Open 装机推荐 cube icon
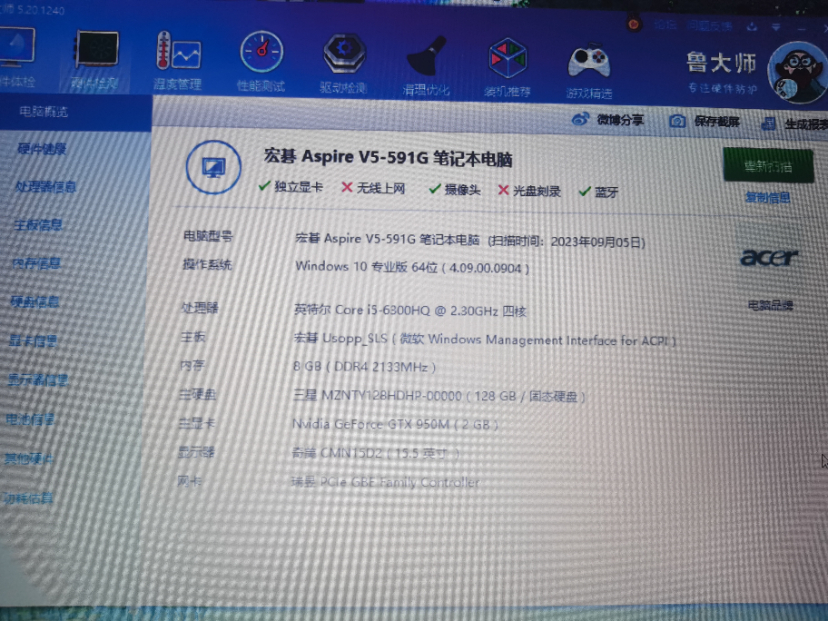 (507, 68)
